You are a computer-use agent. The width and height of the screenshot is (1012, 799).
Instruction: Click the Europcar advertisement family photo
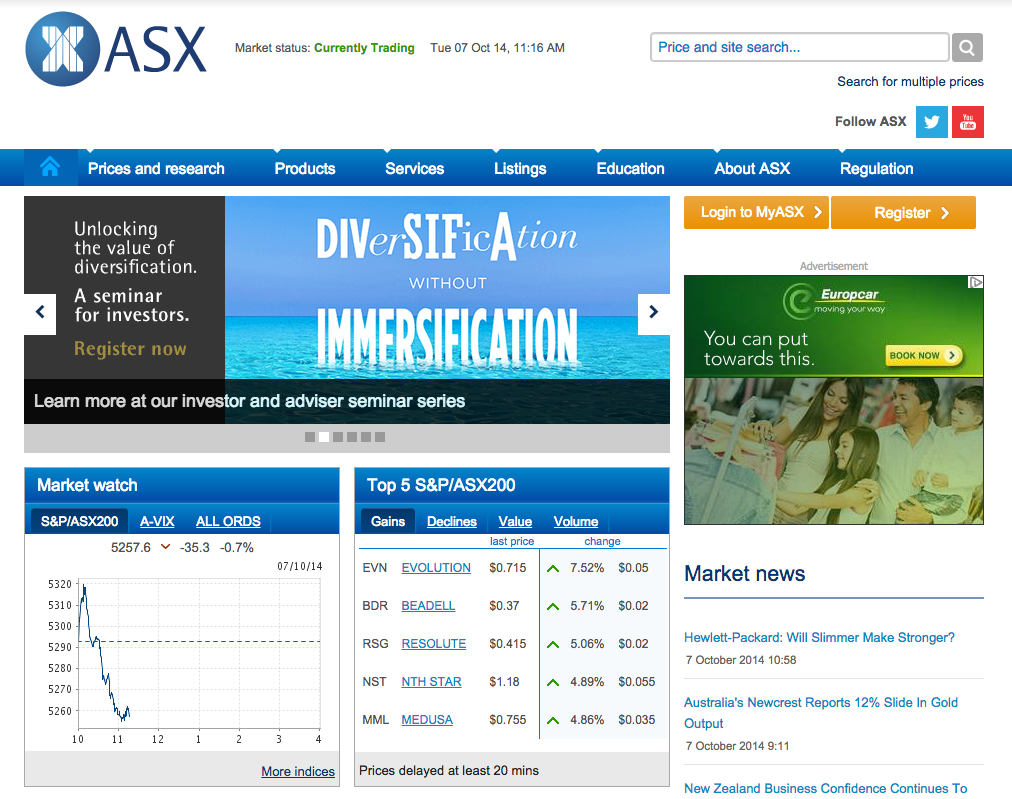[834, 450]
